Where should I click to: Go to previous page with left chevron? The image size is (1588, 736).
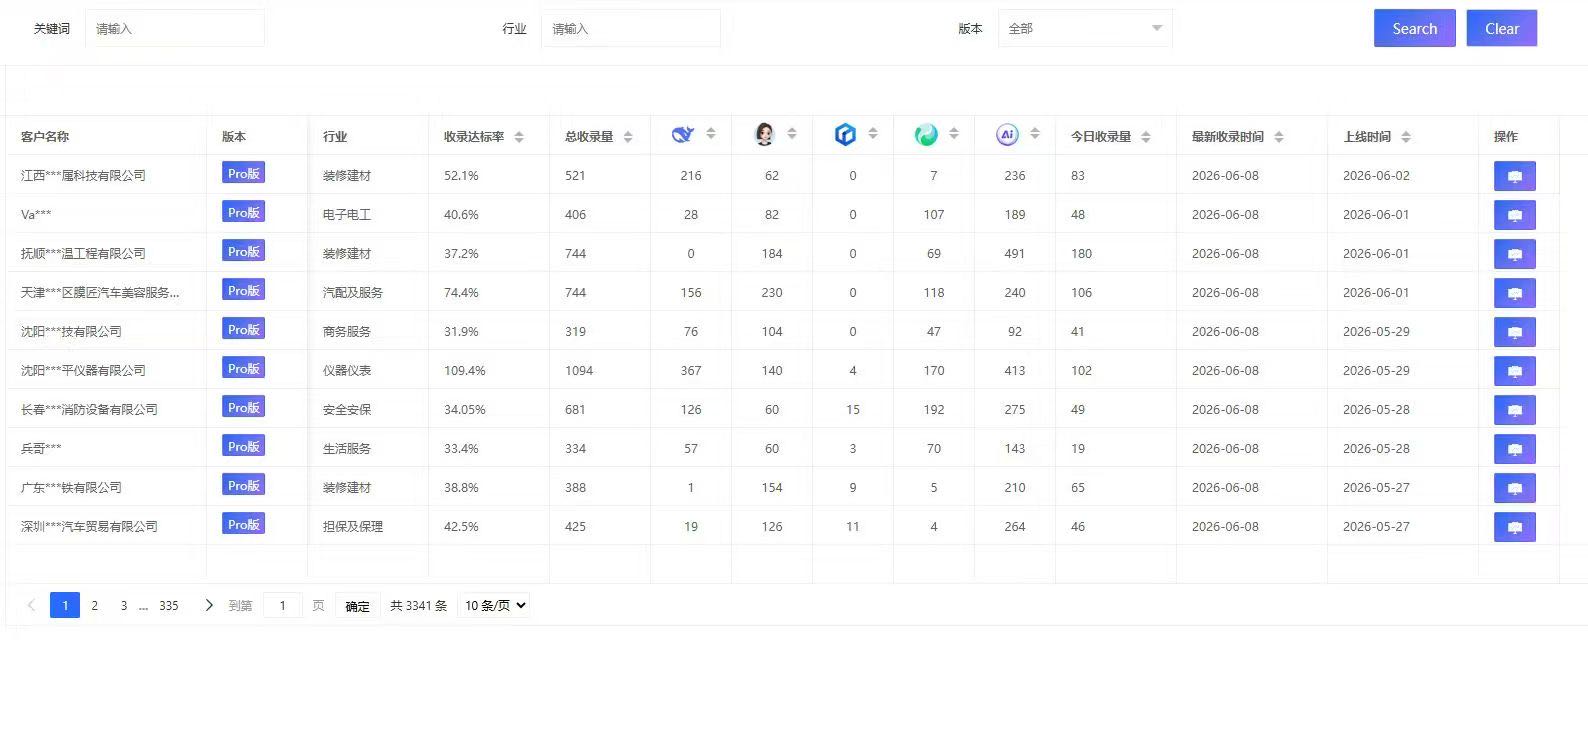31,605
